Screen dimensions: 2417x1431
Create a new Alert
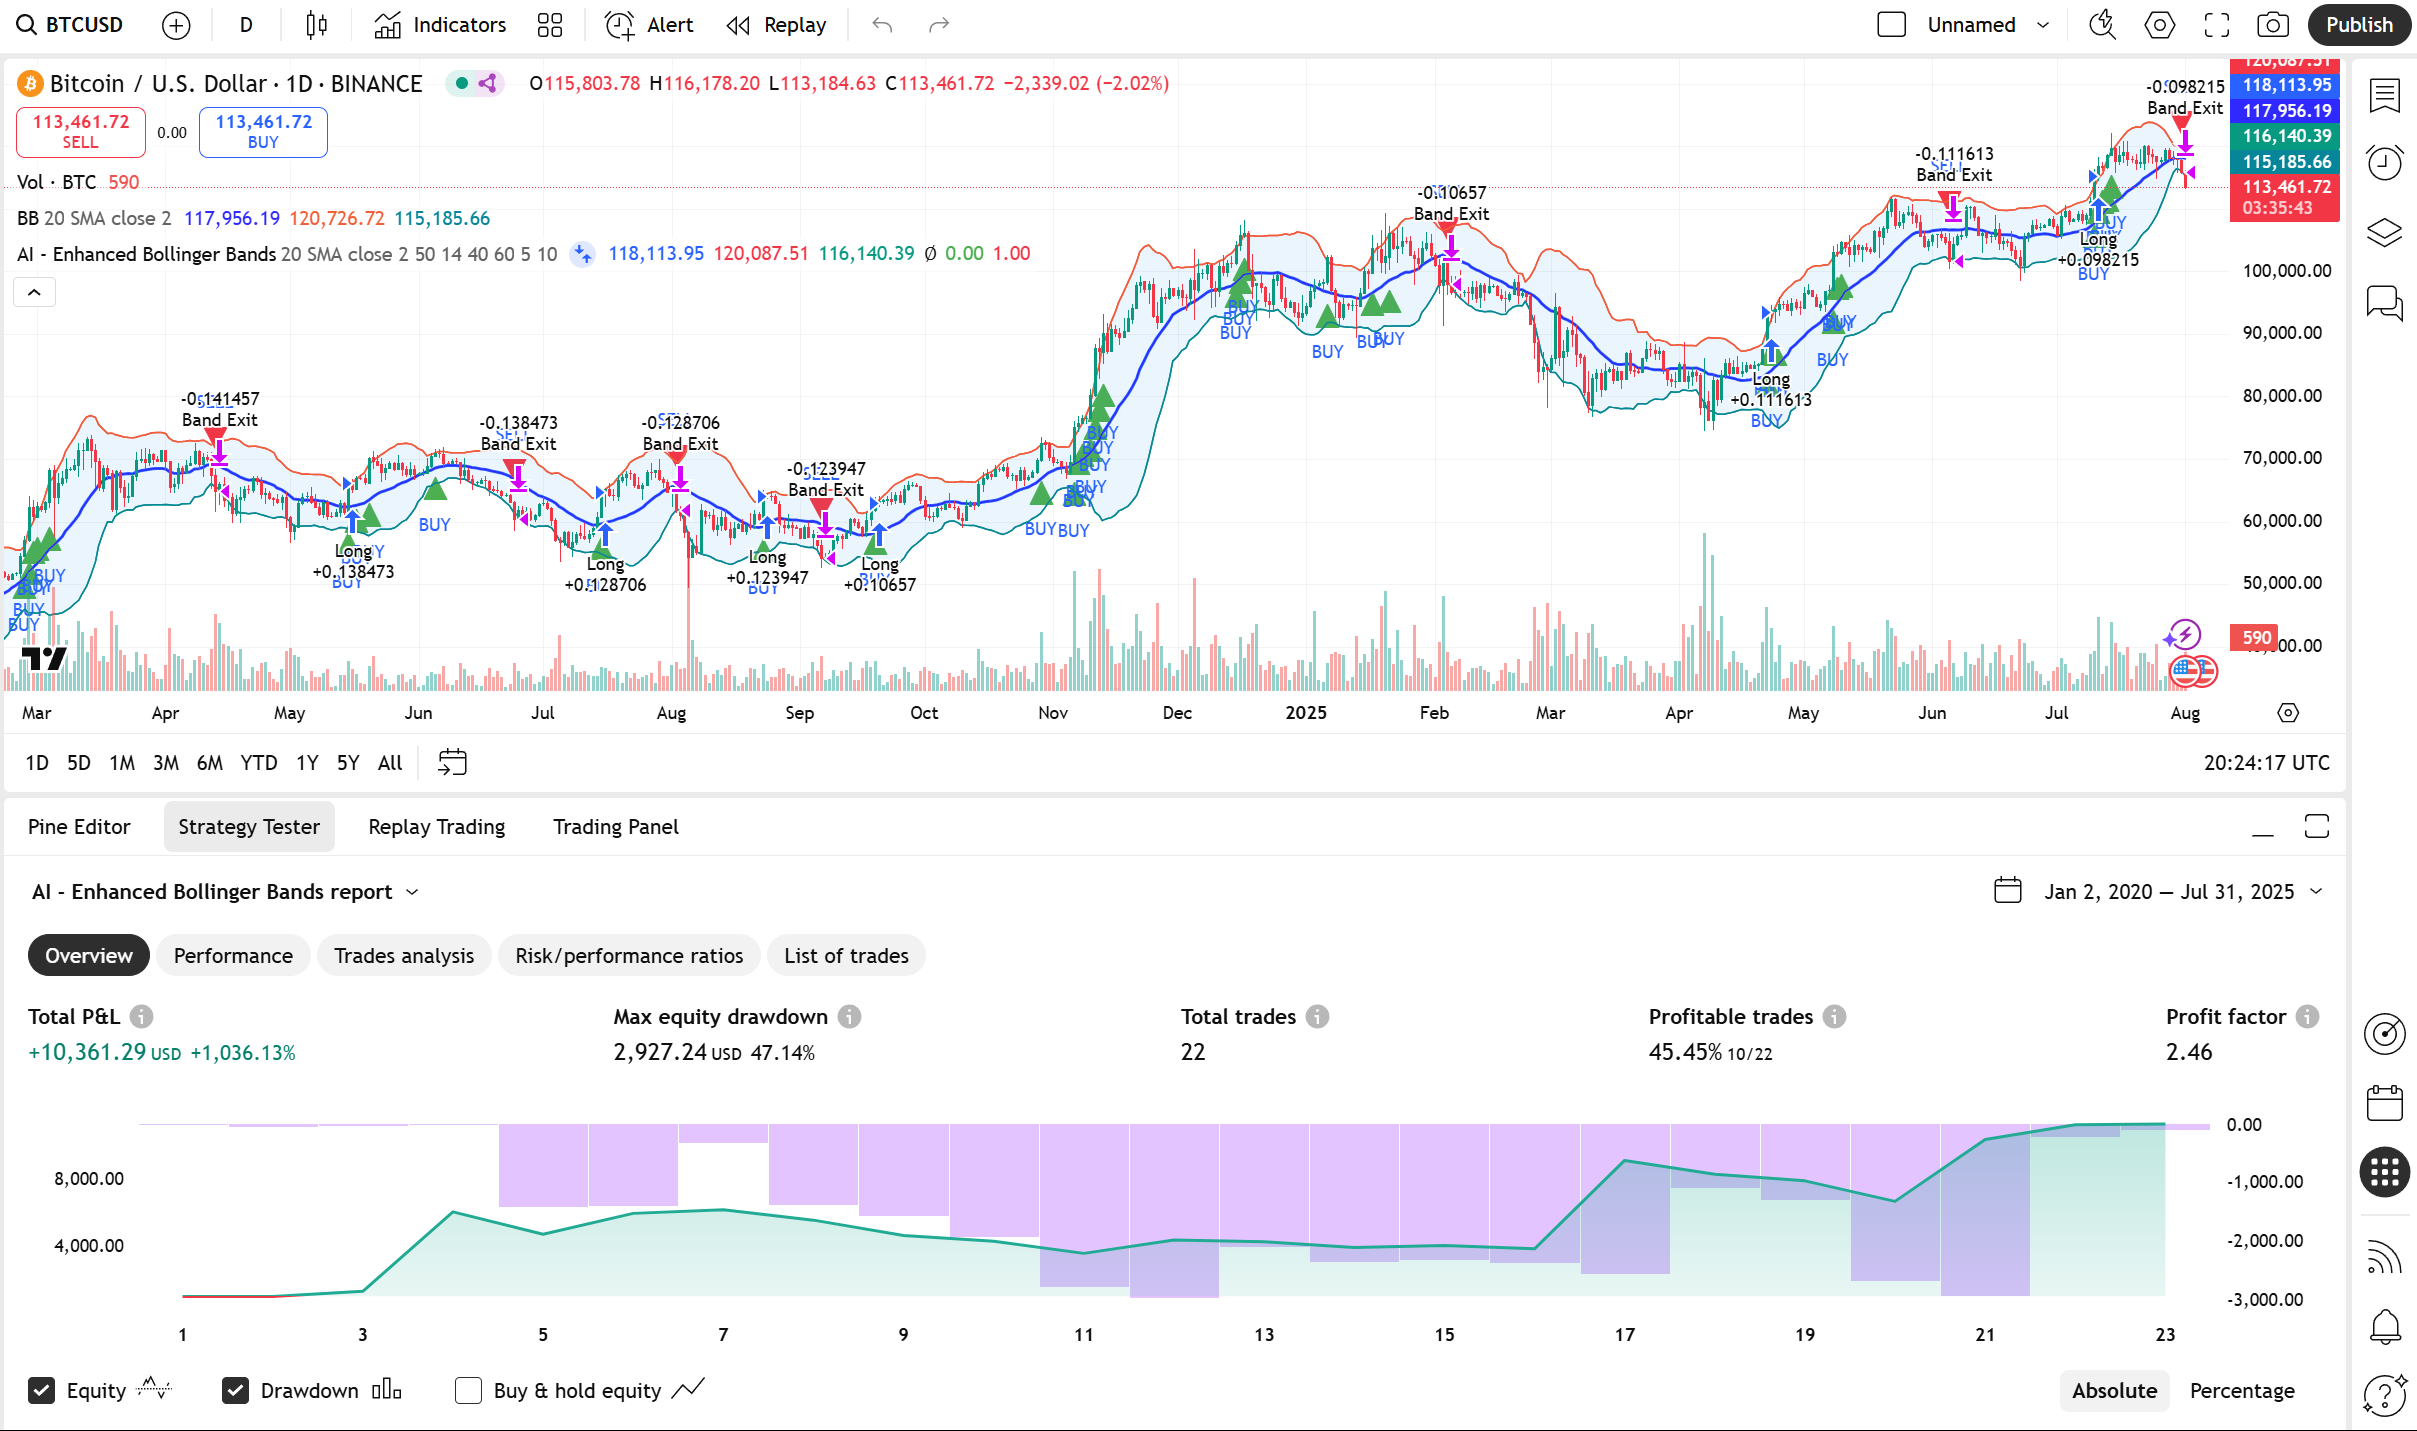649,25
